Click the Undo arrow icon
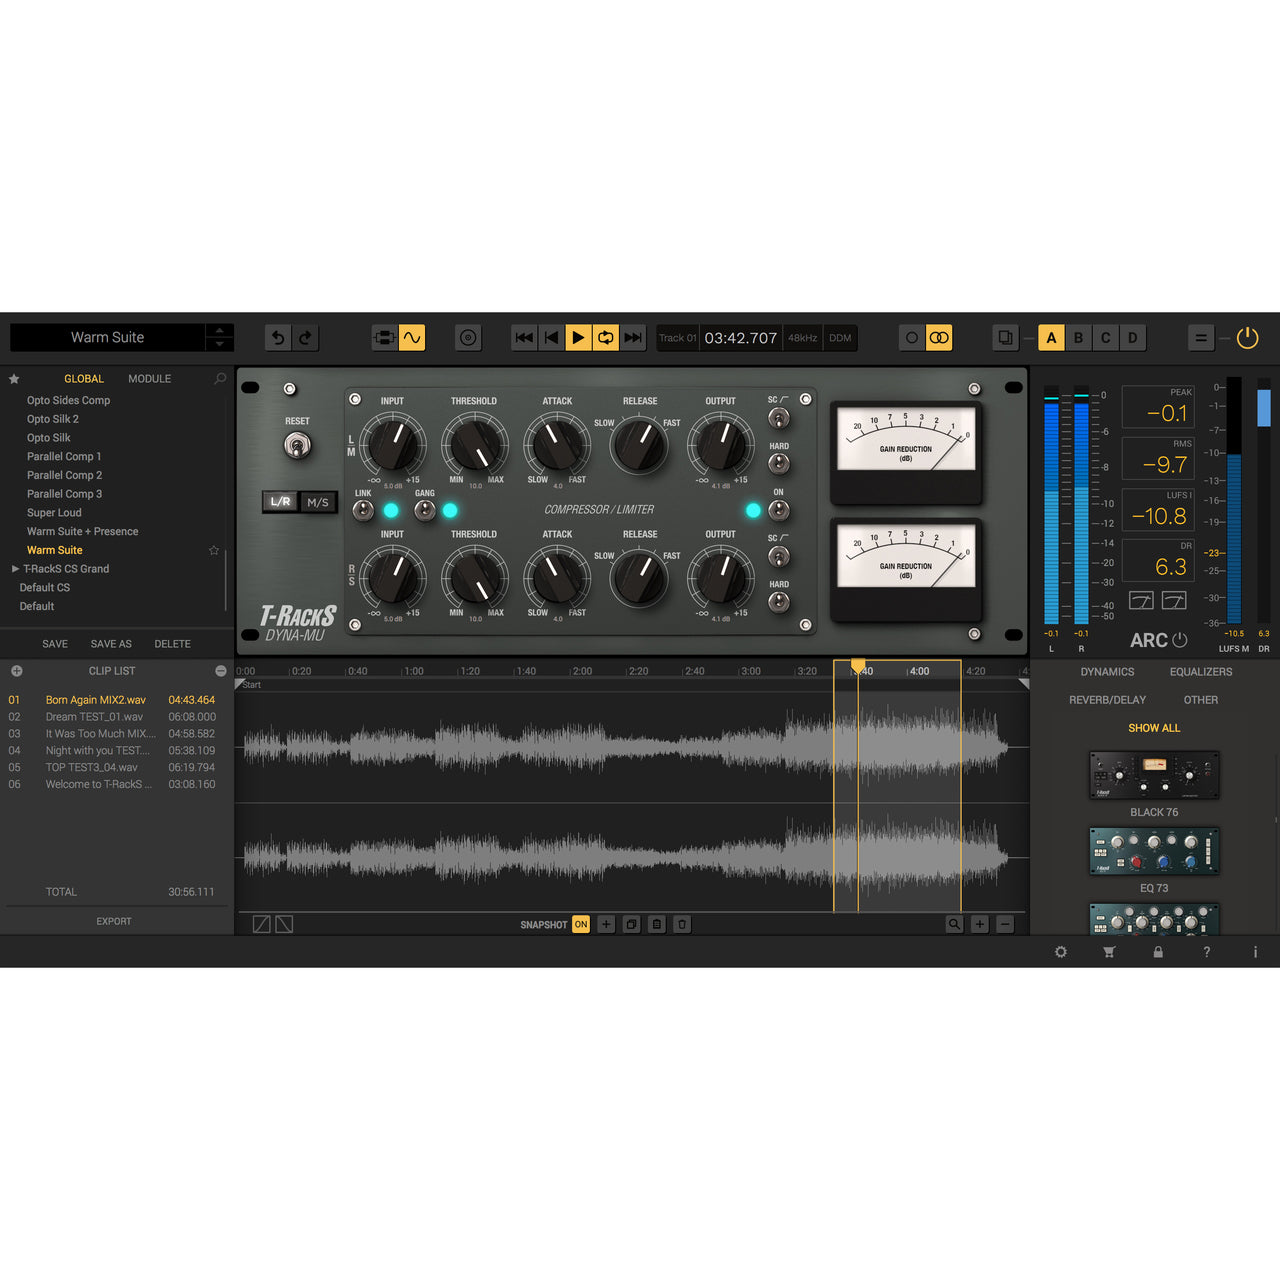The height and width of the screenshot is (1280, 1280). click(x=278, y=337)
